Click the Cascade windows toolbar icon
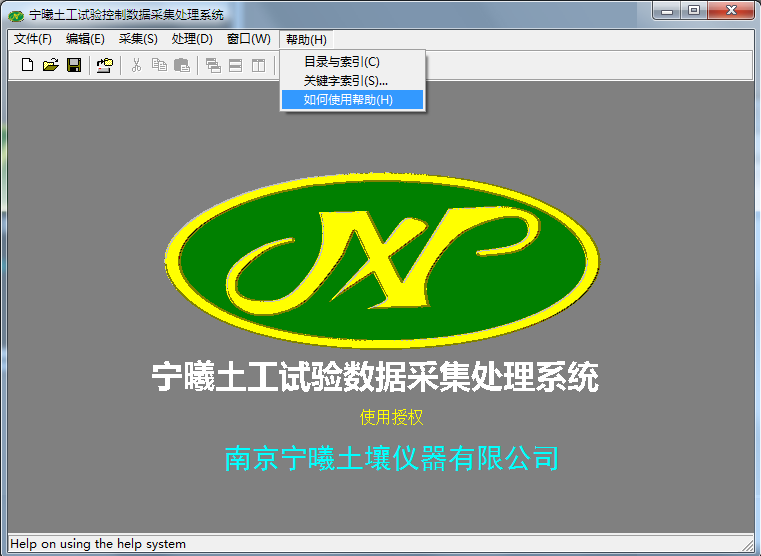This screenshot has width=761, height=556. tap(213, 65)
